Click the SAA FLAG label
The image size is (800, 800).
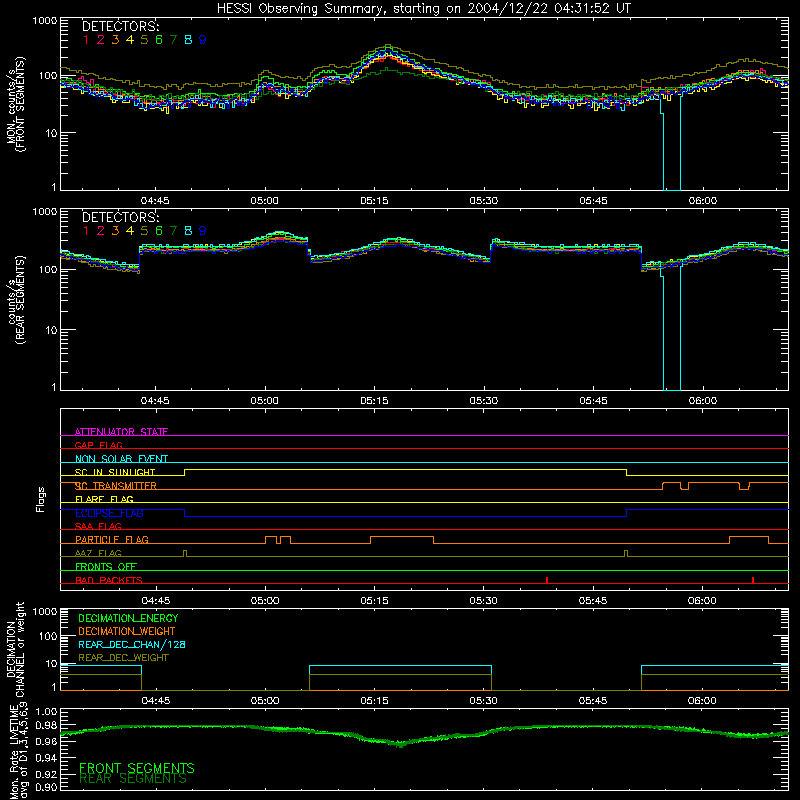98,526
